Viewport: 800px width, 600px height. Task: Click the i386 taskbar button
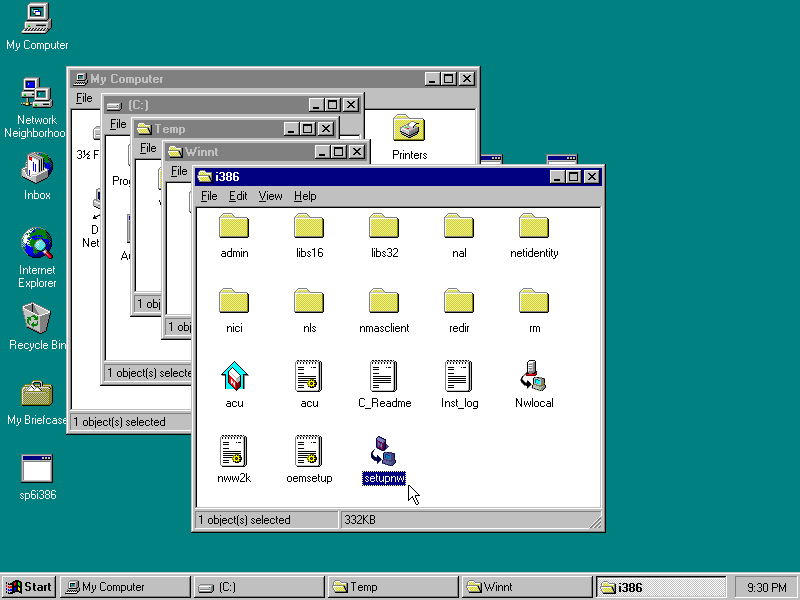pyautogui.click(x=660, y=587)
